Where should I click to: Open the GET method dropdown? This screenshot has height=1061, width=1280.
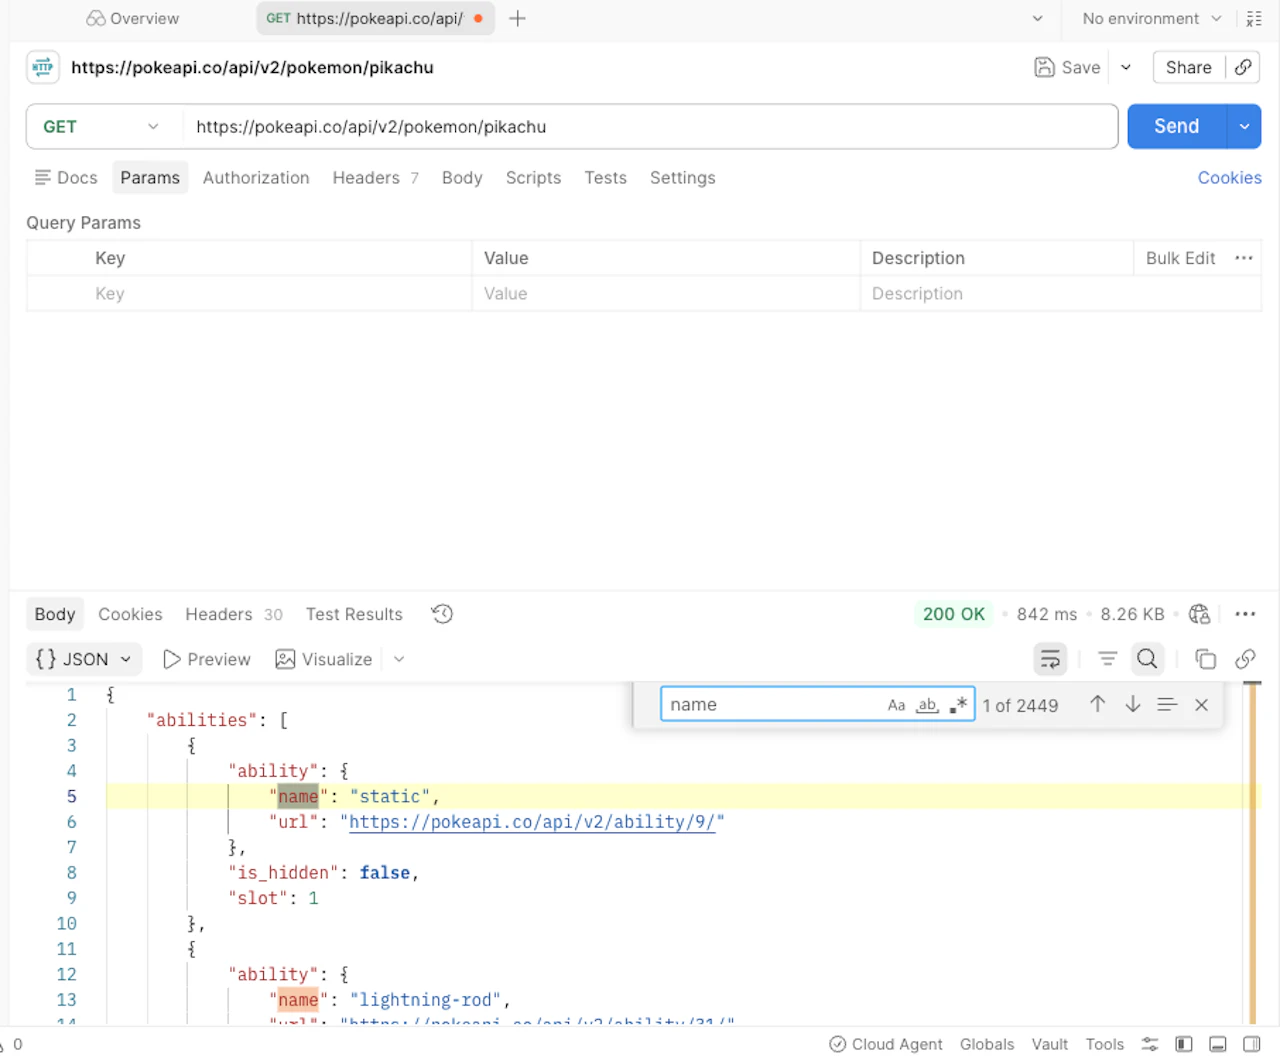[x=101, y=127]
